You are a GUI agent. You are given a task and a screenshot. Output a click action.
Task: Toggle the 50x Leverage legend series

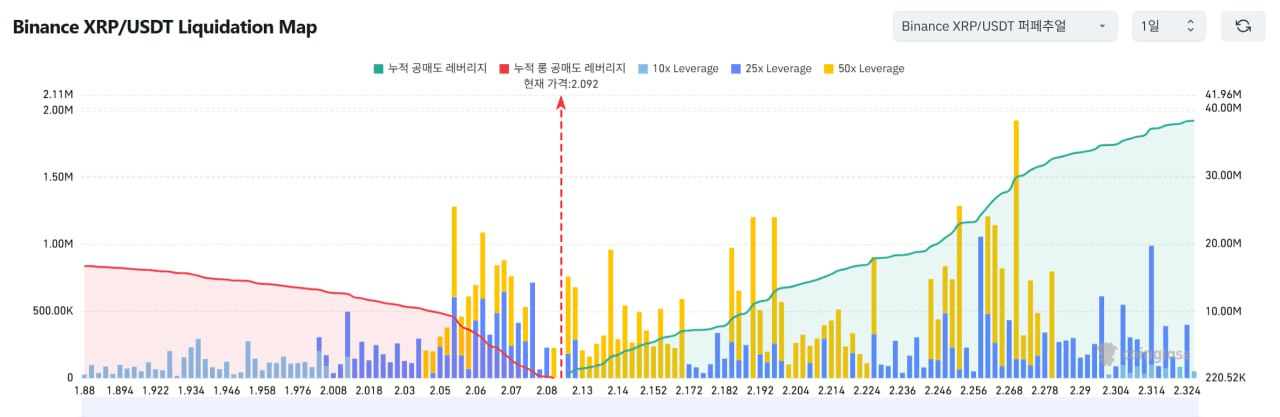(x=863, y=69)
